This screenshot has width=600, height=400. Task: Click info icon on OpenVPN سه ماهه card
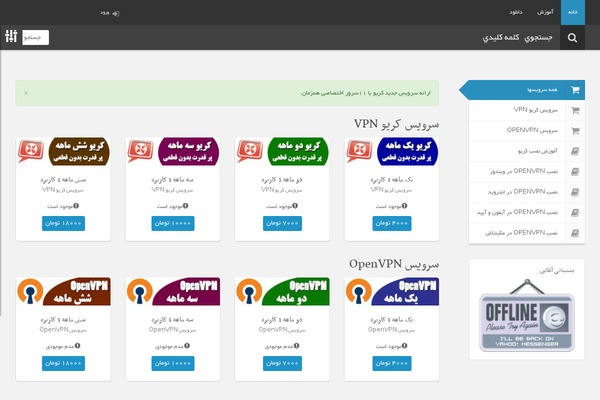click(x=187, y=346)
